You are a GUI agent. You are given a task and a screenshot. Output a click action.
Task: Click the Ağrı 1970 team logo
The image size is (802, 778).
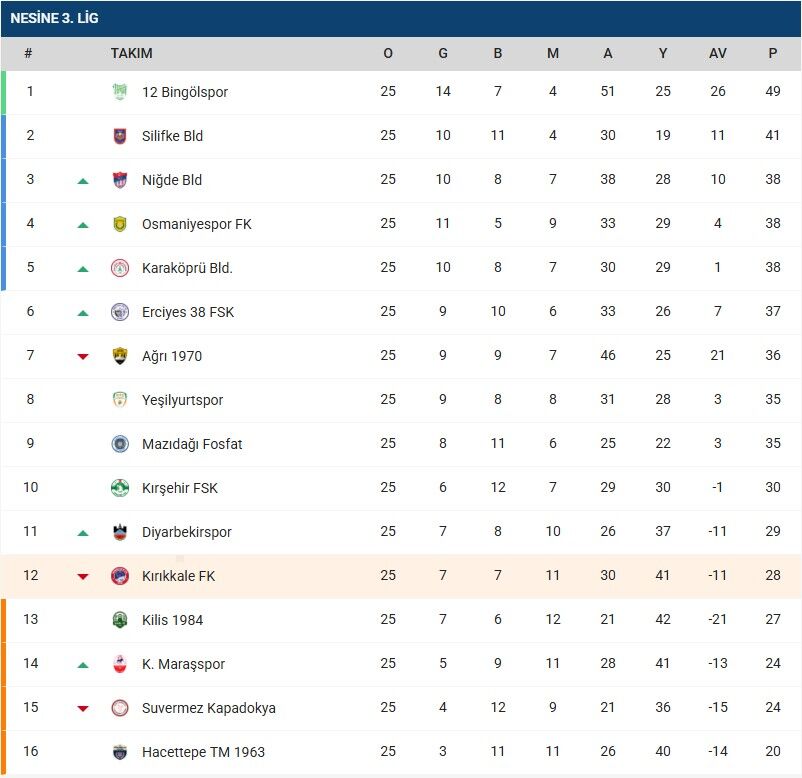pos(120,356)
